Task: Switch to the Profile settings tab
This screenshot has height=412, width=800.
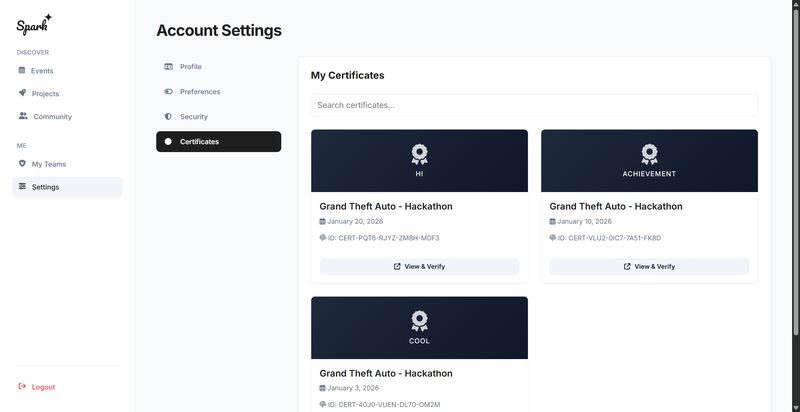Action: [x=218, y=67]
